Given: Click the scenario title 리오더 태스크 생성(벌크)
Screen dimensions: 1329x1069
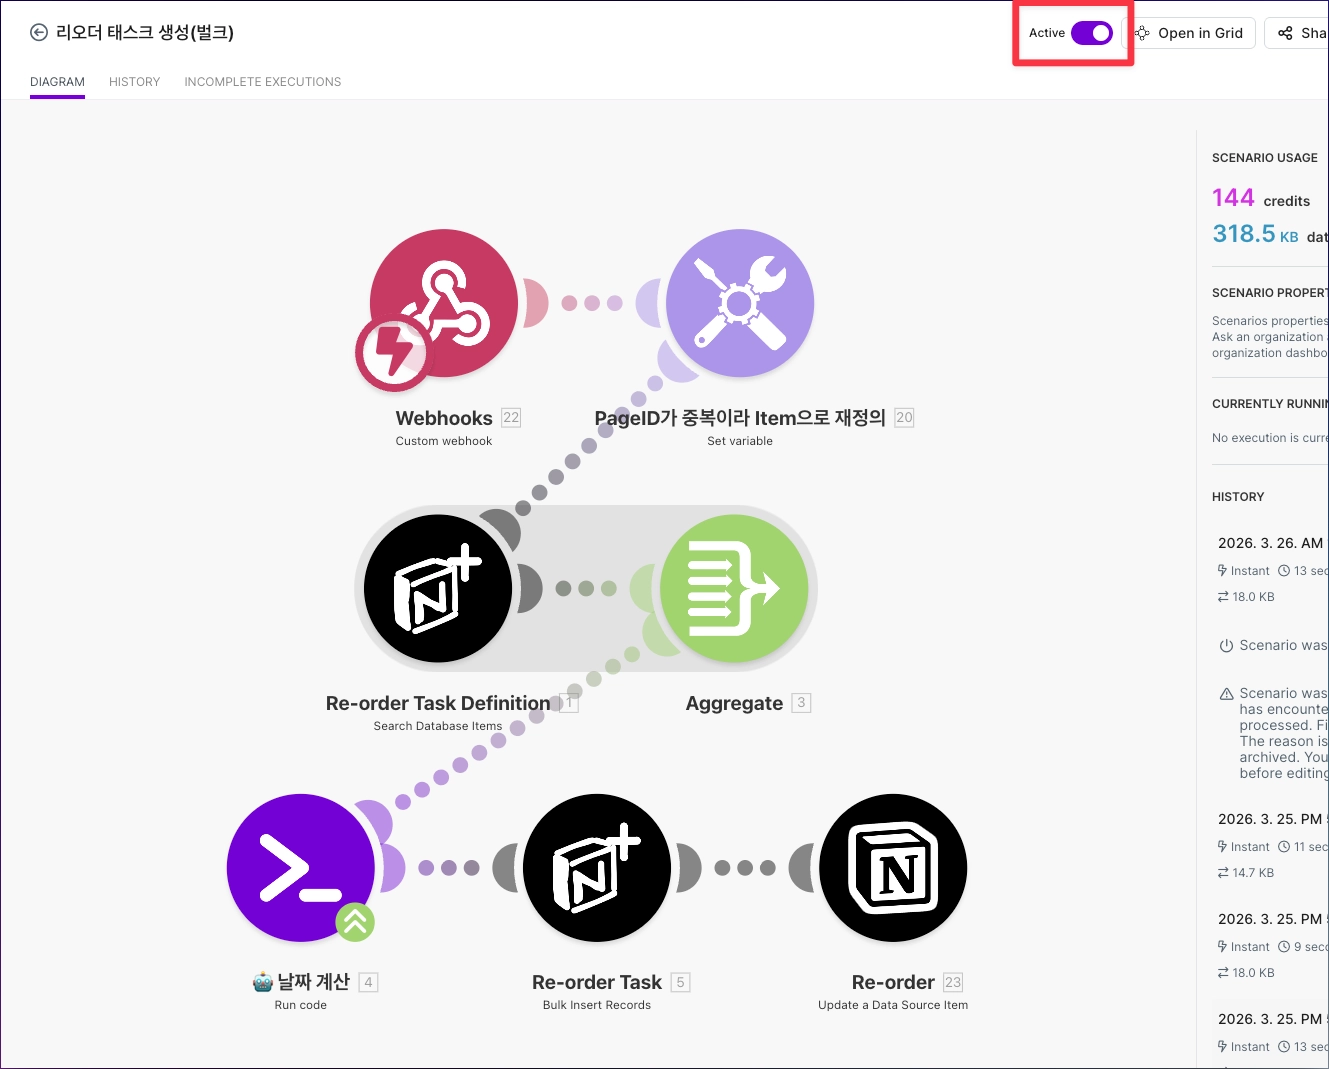Looking at the screenshot, I should pos(145,32).
